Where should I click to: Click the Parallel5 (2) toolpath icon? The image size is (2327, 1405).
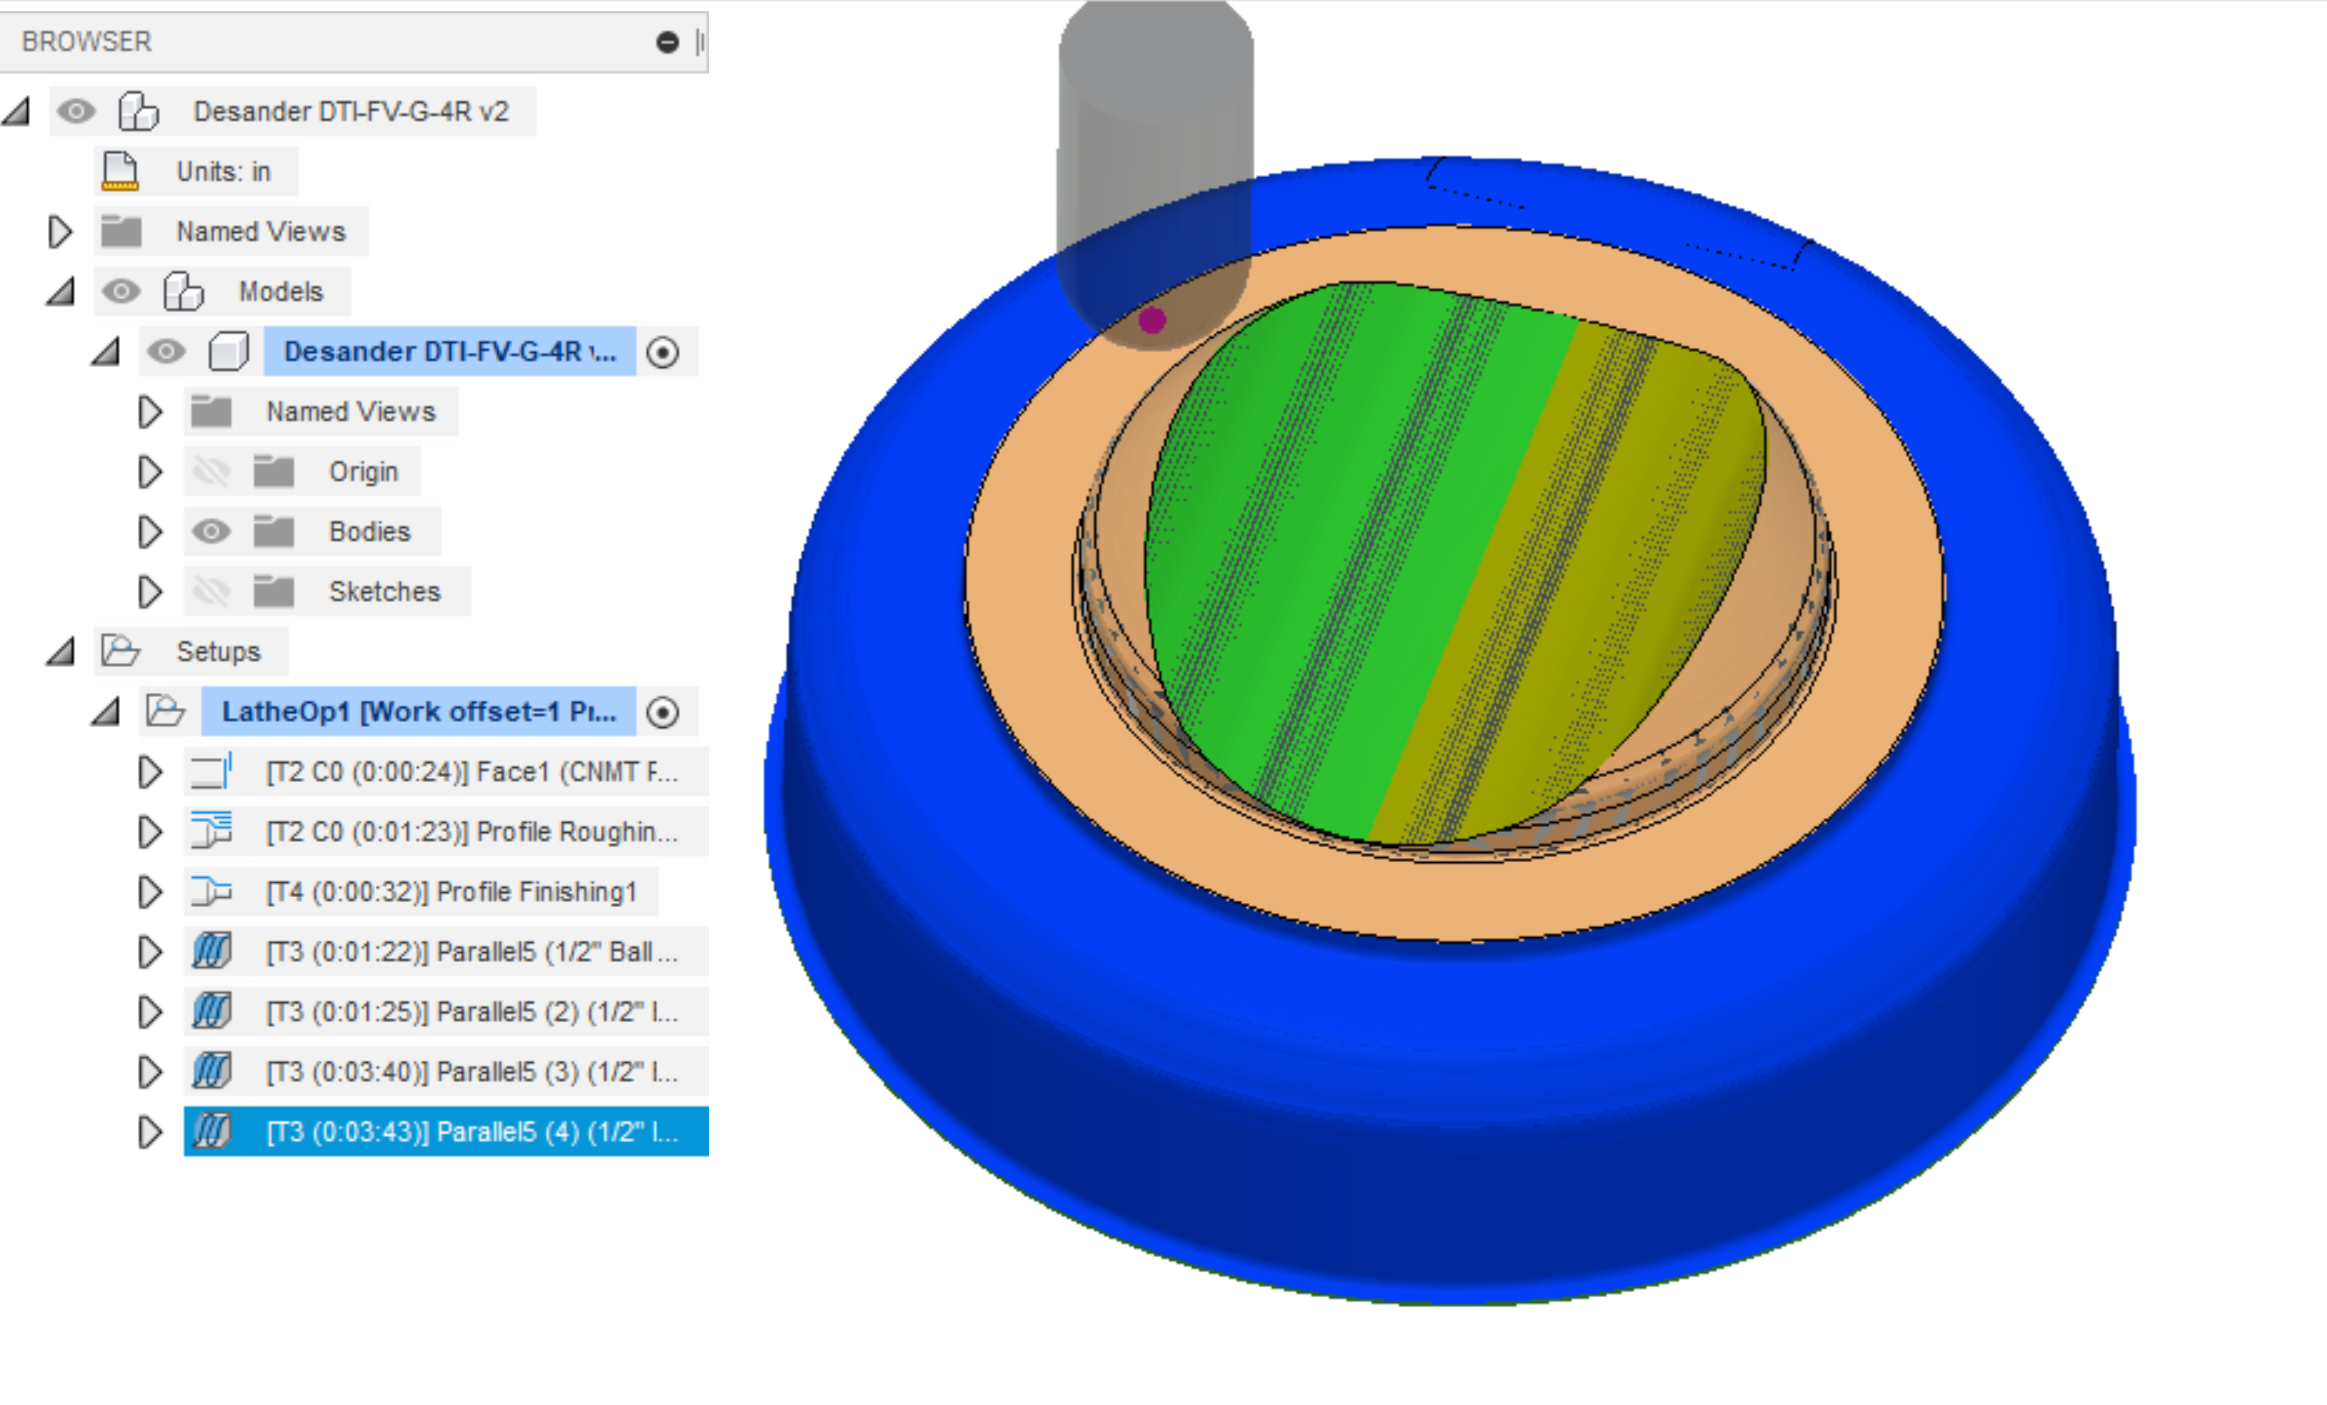pyautogui.click(x=212, y=1011)
